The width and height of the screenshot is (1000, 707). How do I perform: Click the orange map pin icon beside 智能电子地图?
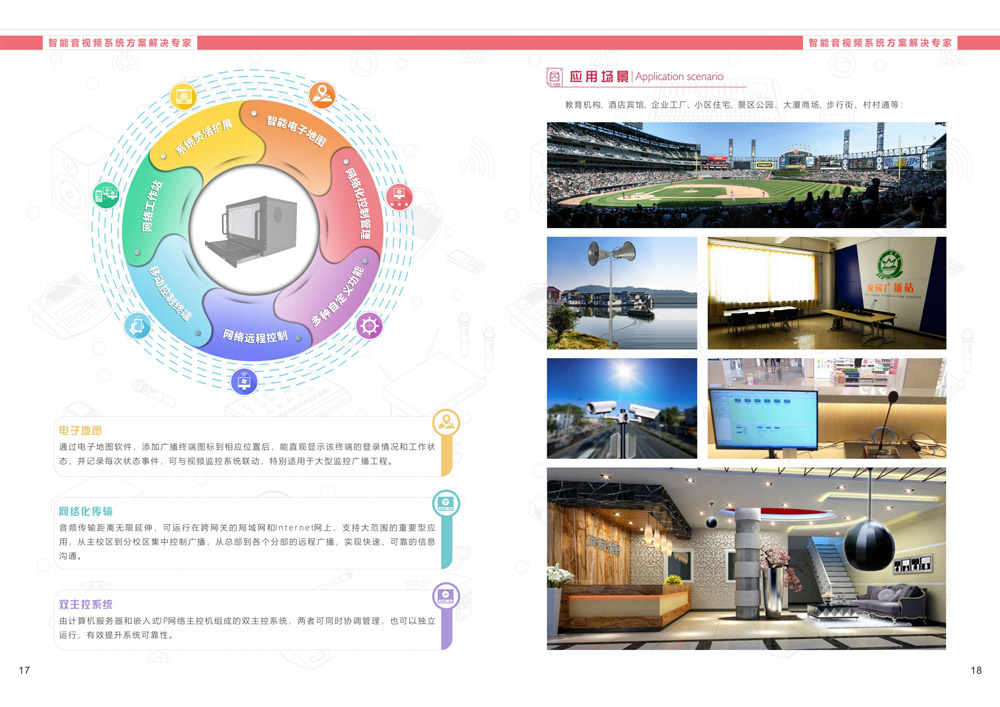point(322,95)
